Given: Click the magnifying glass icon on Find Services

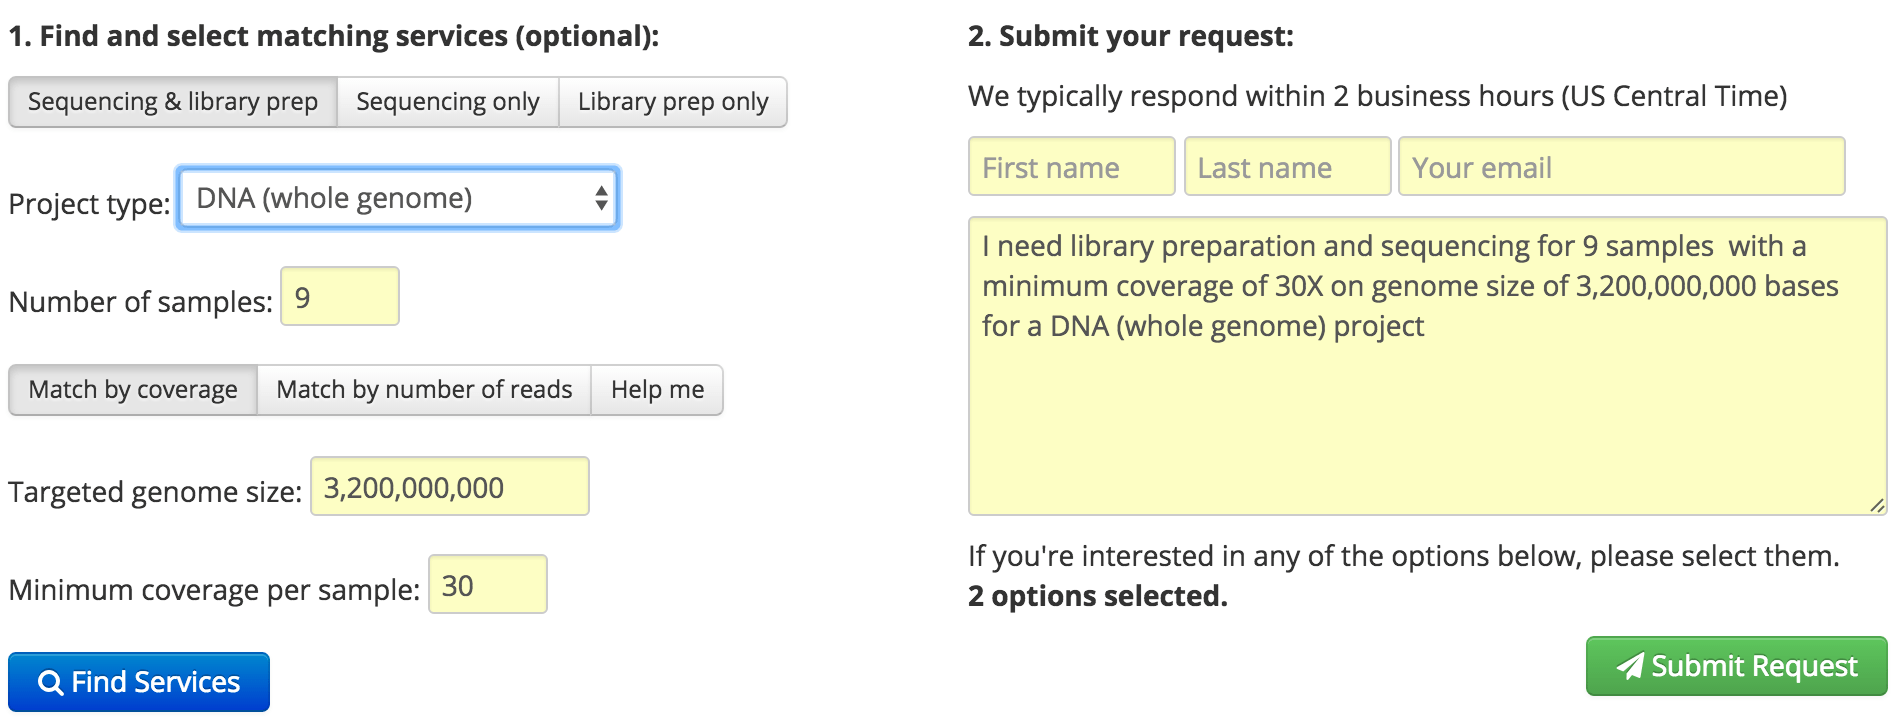Looking at the screenshot, I should coord(50,681).
